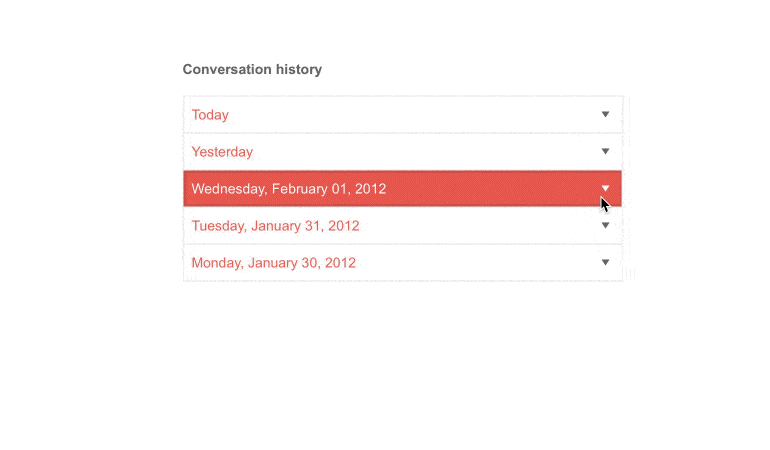Show today's conversation history panel
The image size is (770, 450).
click(400, 115)
